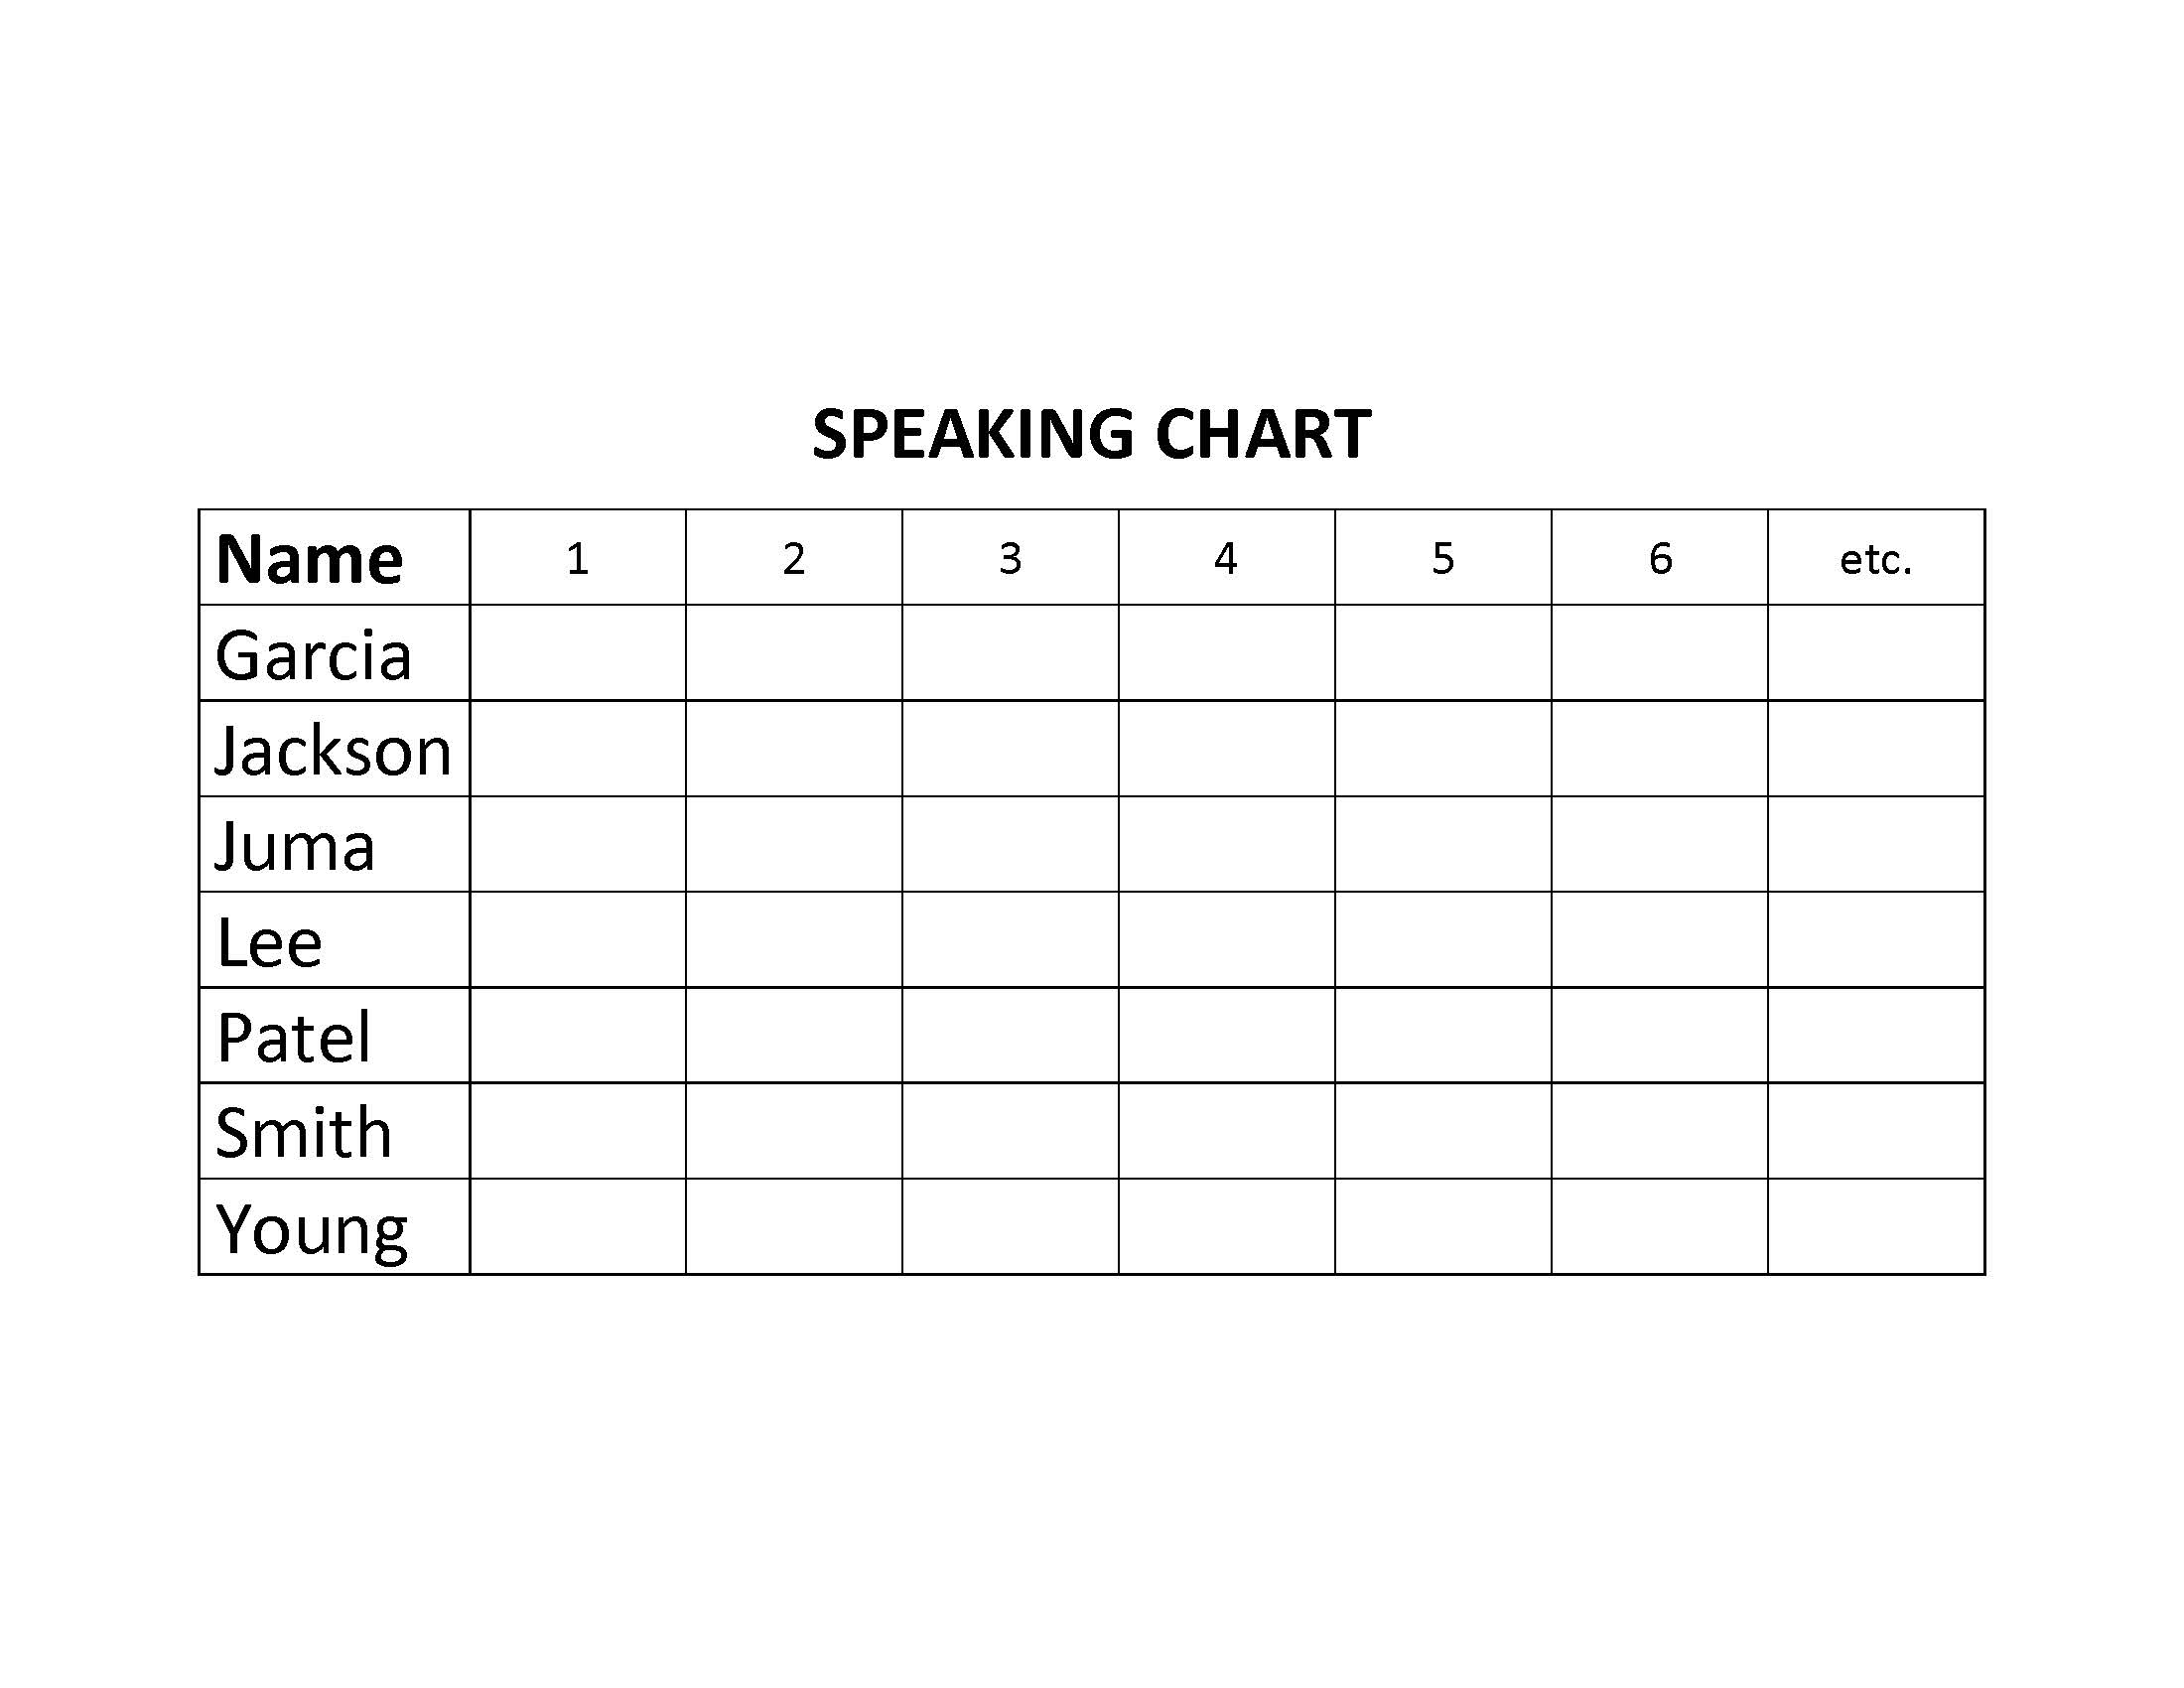The image size is (2184, 1688).
Task: Select the Smith name cell
Action: point(334,1131)
